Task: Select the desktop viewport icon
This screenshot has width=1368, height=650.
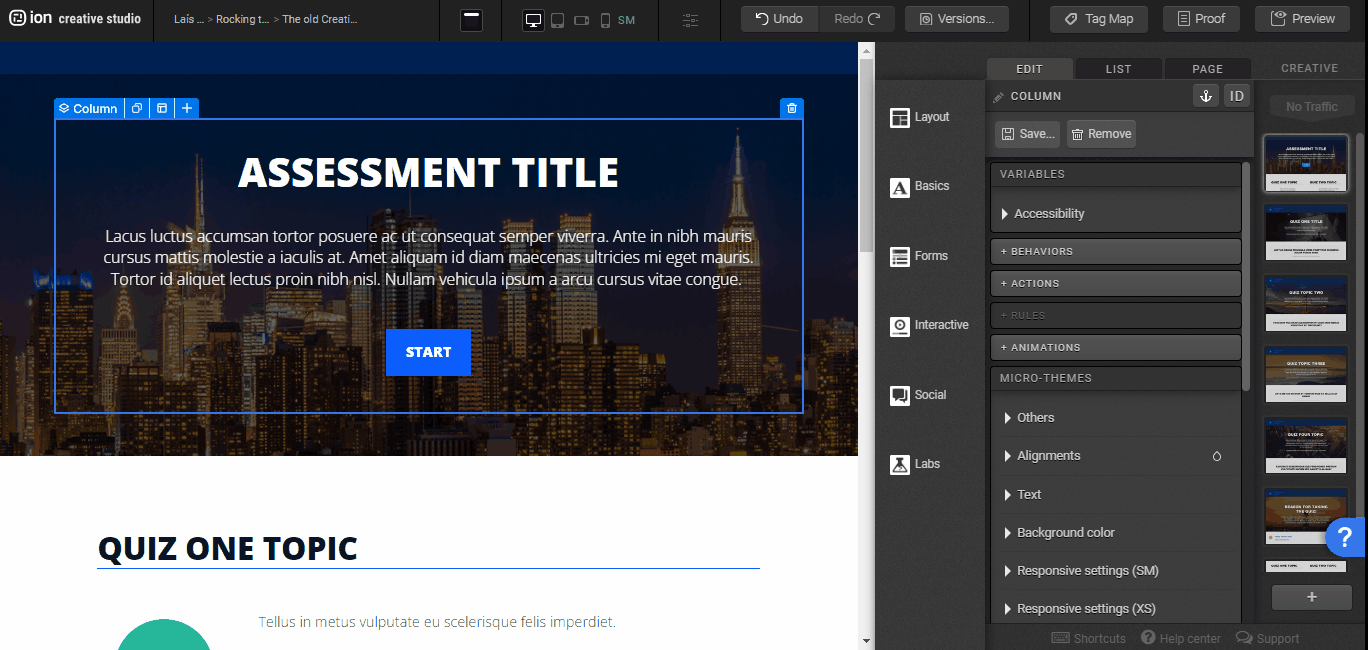Action: 533,20
